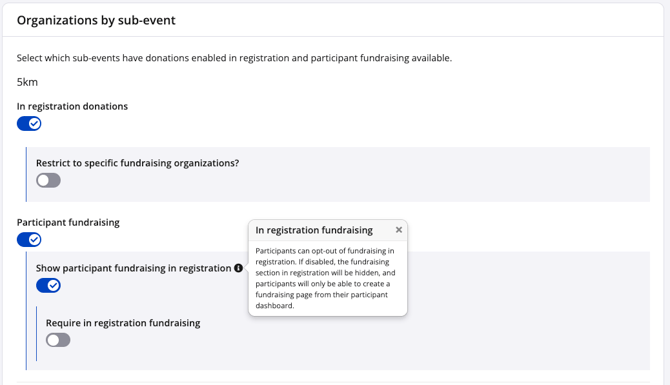Toggle Show participant fundraising in registration switch
This screenshot has height=385, width=670.
[x=48, y=285]
